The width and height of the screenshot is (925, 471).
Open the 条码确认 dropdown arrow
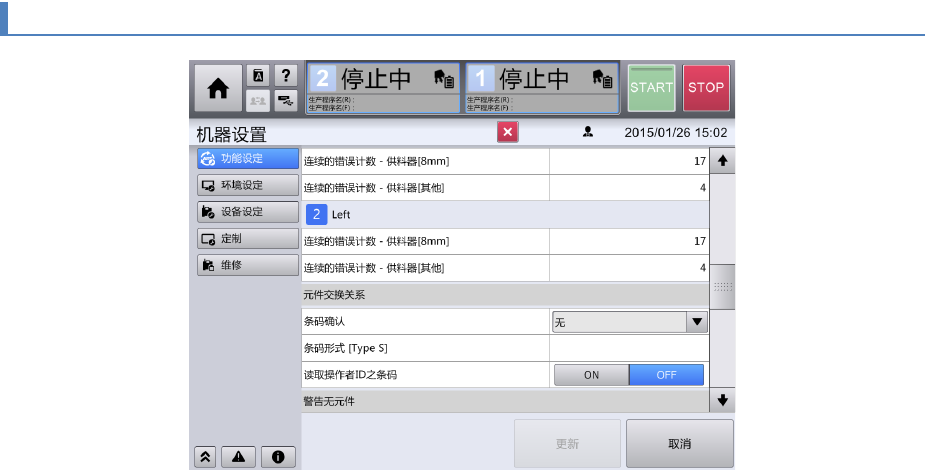(697, 322)
